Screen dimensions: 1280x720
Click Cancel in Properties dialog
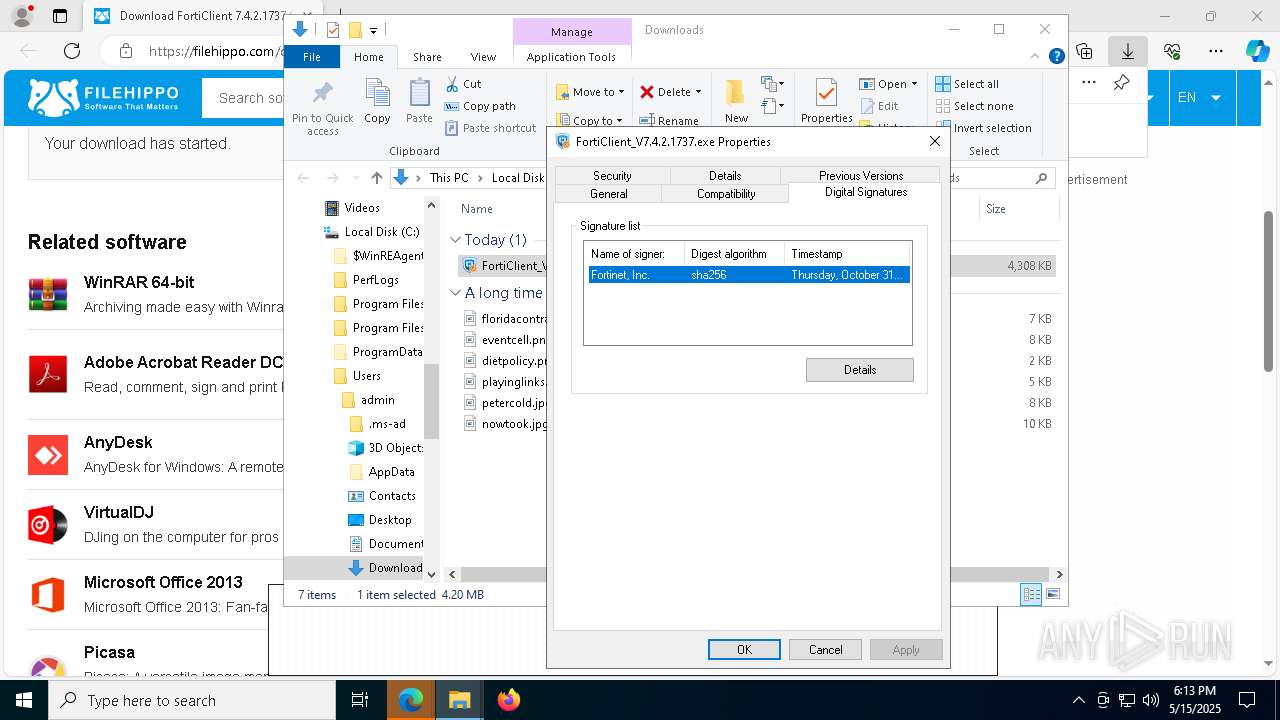(x=825, y=650)
